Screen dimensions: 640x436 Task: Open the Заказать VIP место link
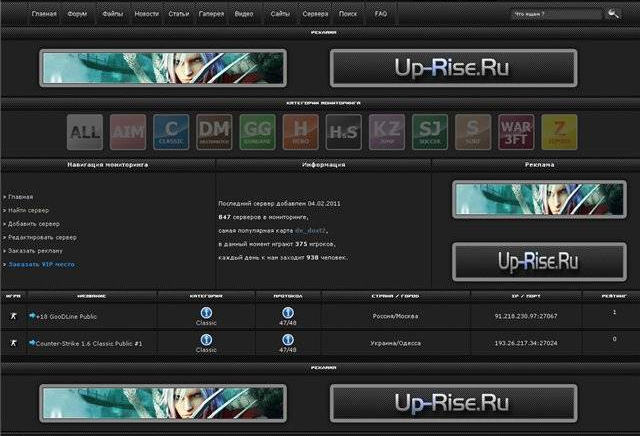[x=42, y=264]
